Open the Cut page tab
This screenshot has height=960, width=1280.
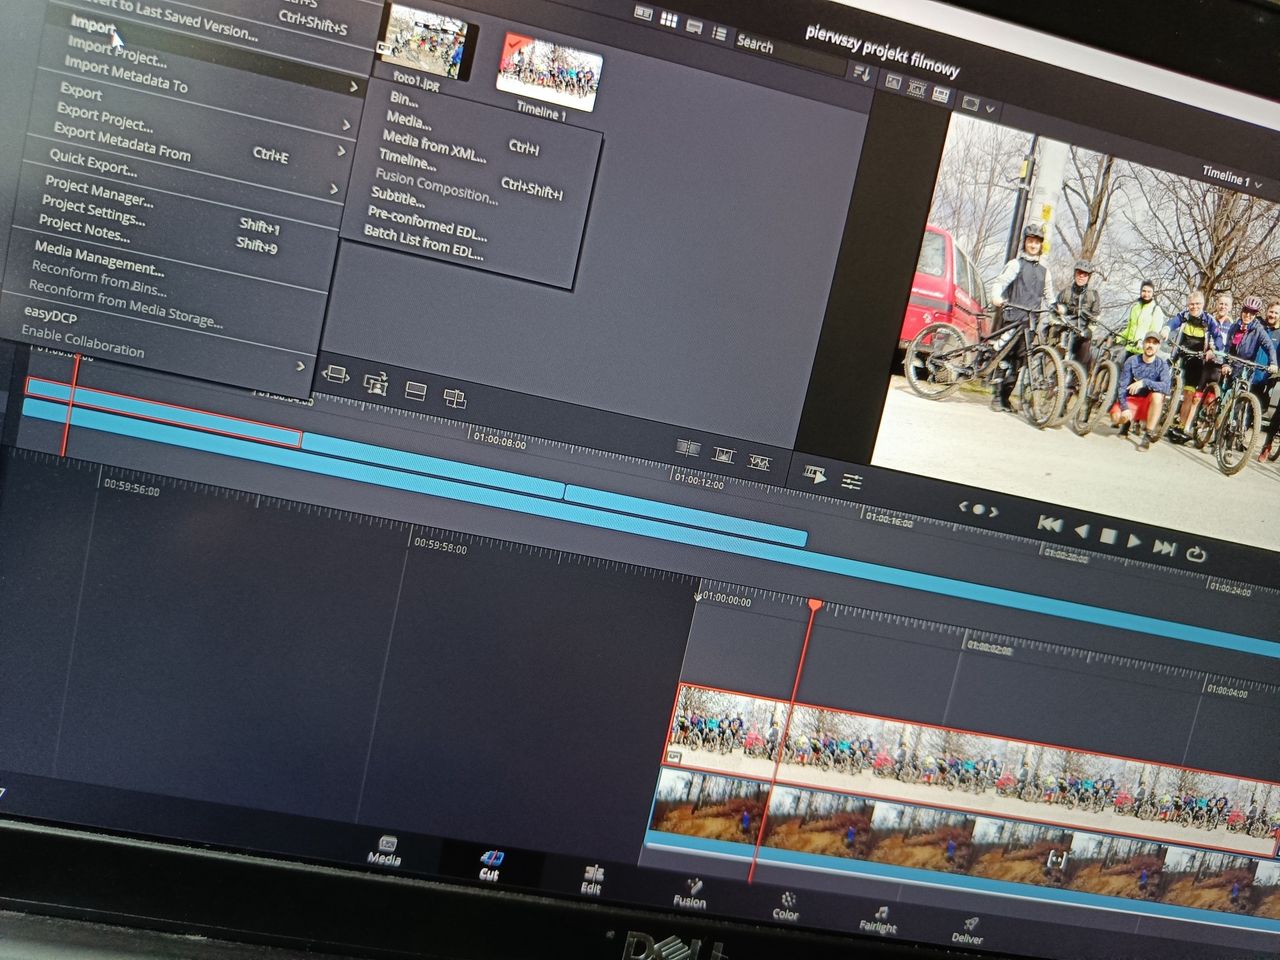(489, 866)
